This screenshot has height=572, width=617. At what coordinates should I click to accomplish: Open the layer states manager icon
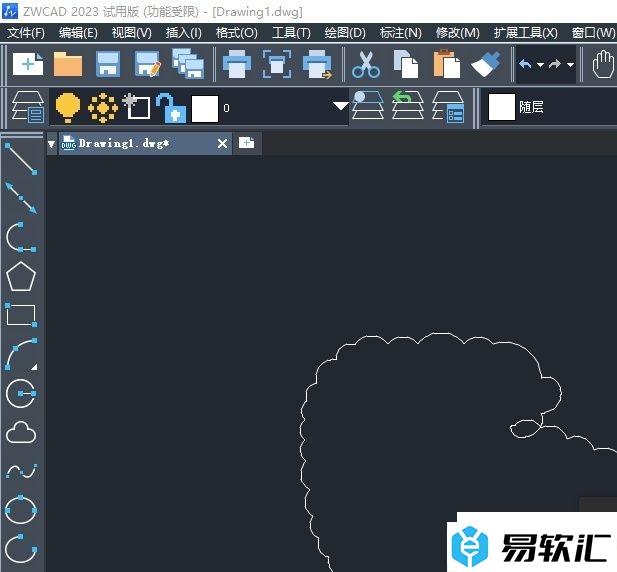pos(448,106)
